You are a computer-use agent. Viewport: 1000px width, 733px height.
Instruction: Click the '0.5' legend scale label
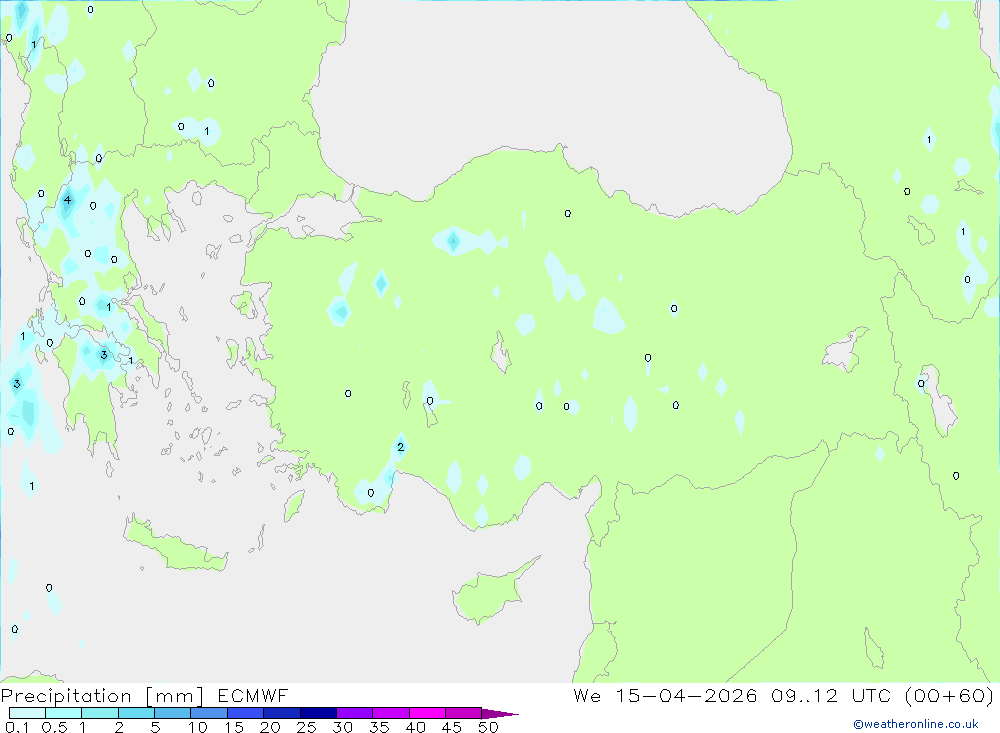[x=54, y=727]
